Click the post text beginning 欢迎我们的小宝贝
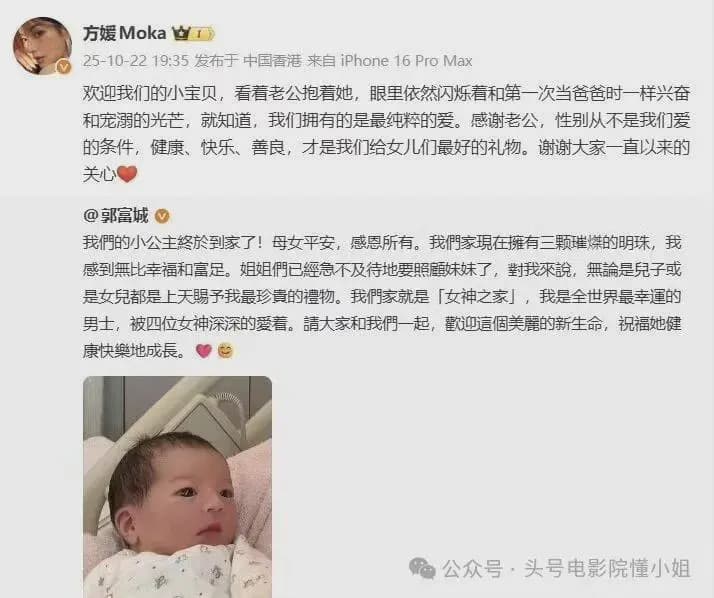 (x=386, y=133)
